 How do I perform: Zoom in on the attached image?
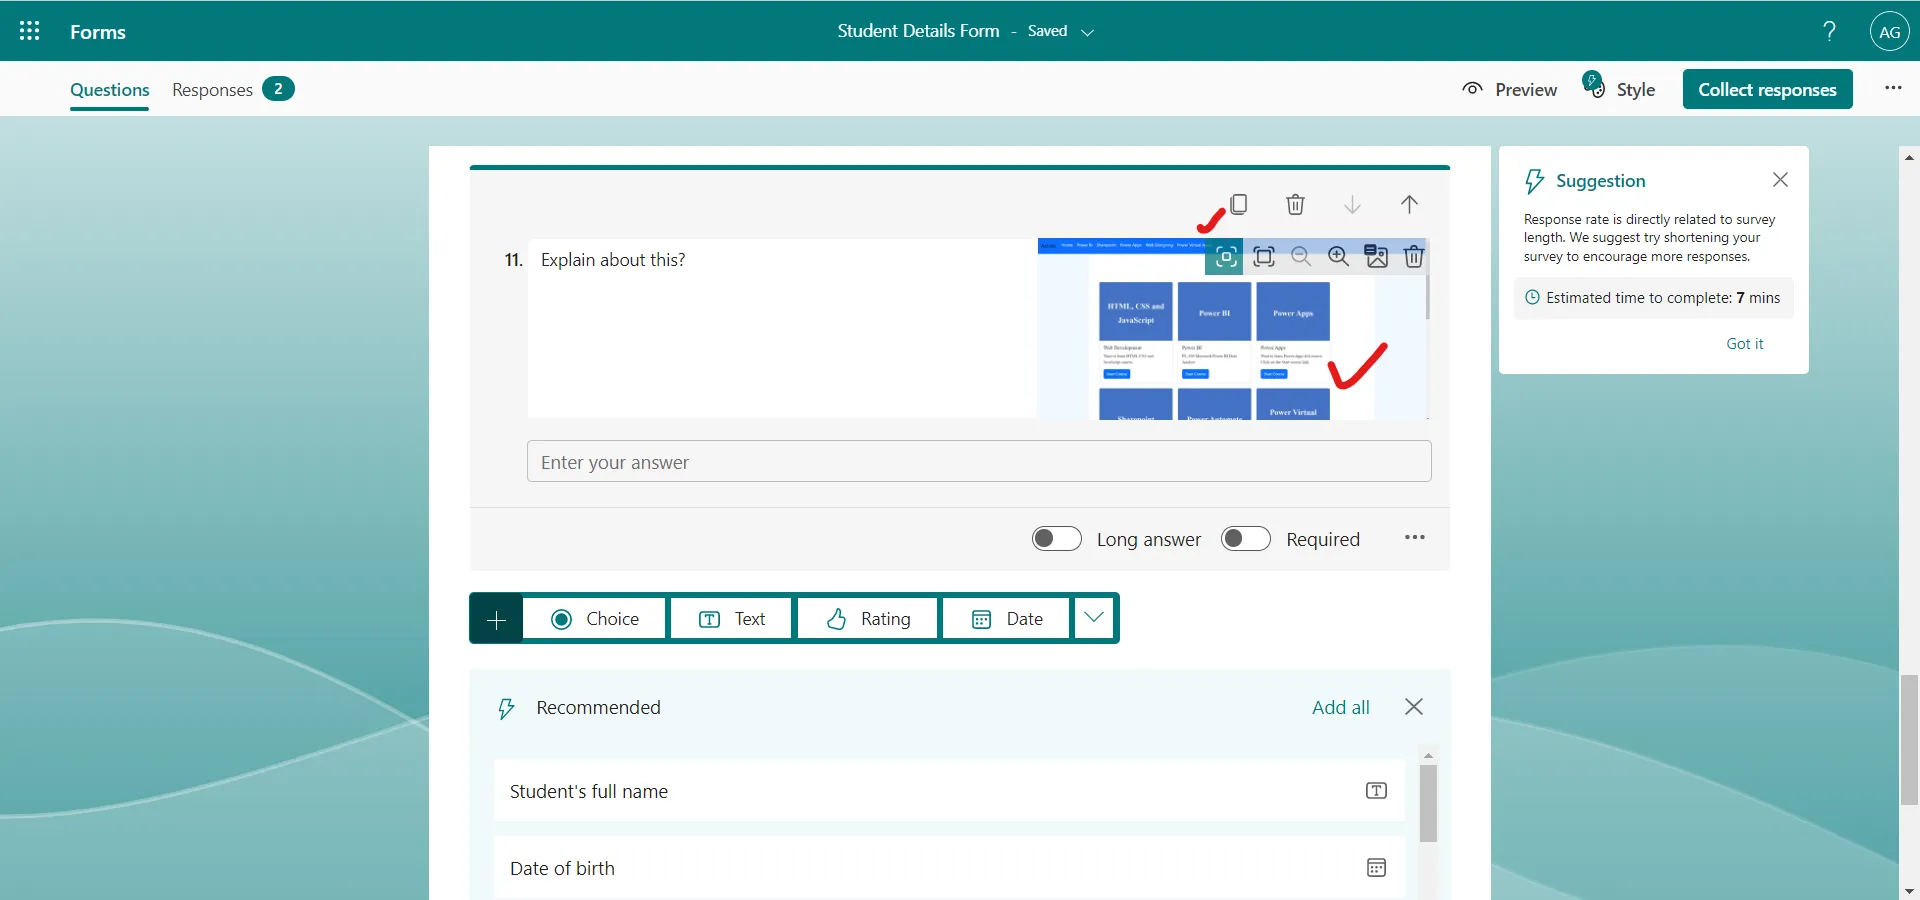[1339, 257]
